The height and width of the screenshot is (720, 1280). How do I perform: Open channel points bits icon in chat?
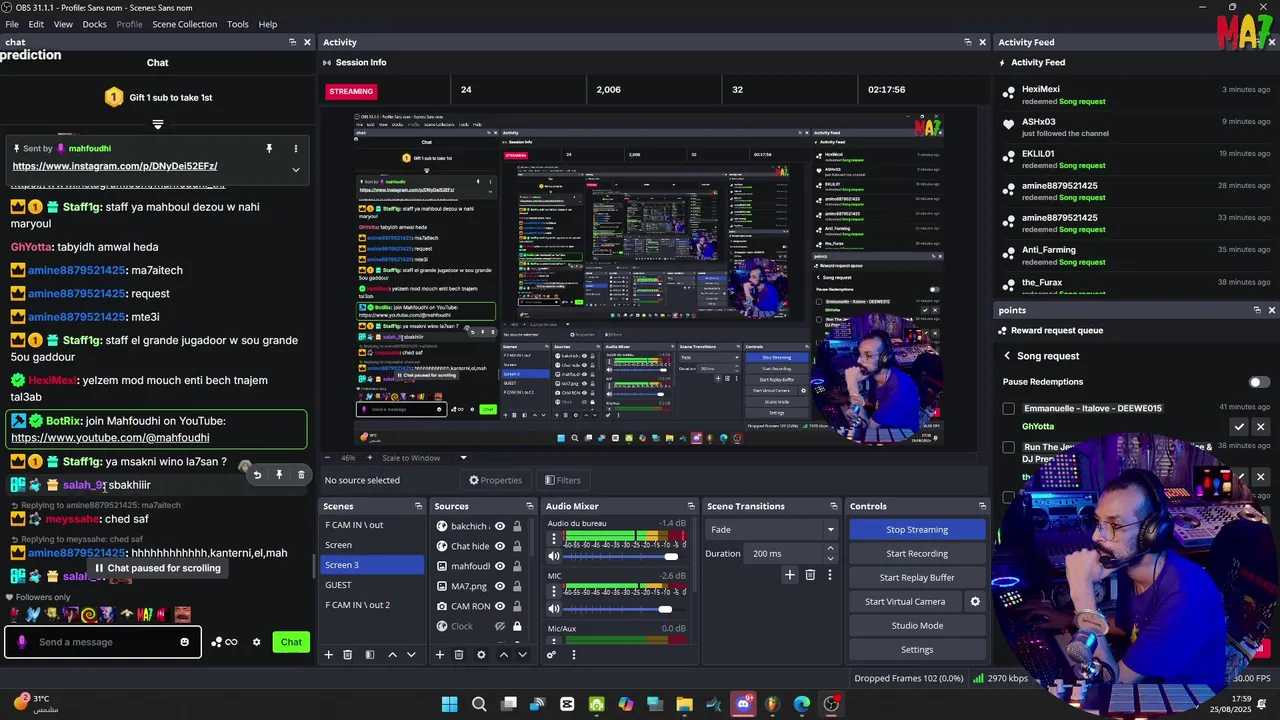pos(224,642)
